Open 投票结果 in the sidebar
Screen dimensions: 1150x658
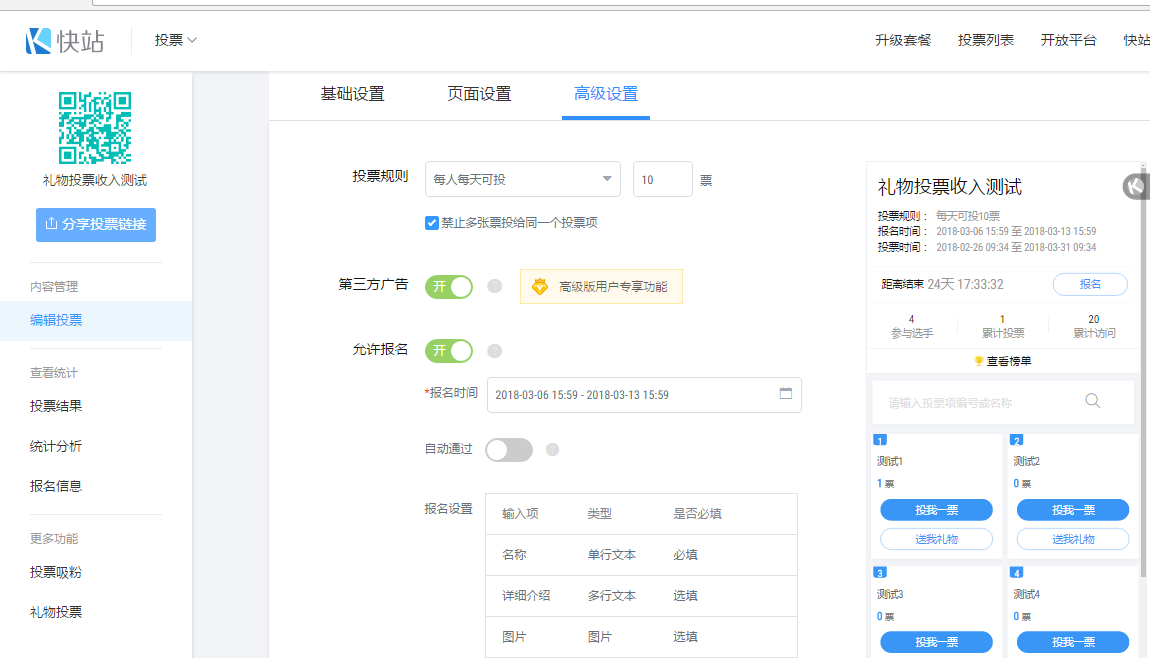point(56,406)
